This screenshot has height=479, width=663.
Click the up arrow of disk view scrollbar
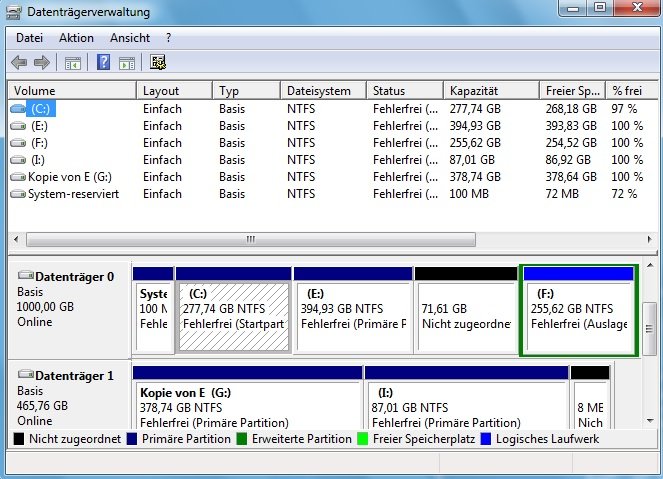650,266
